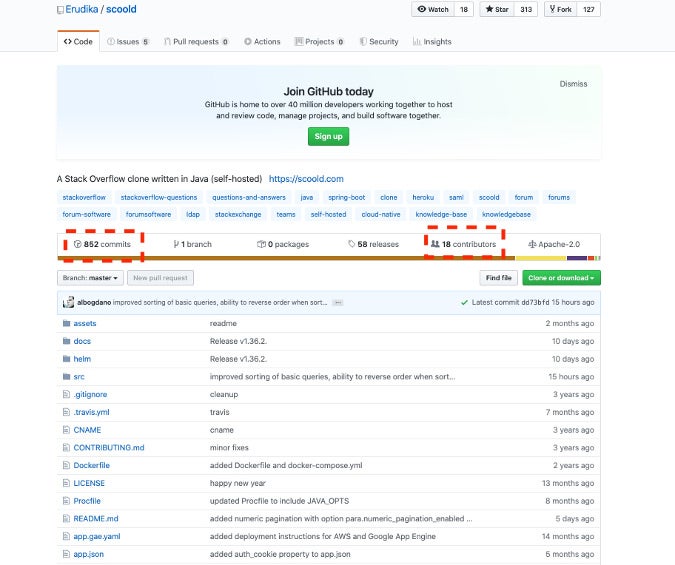Open the watchers count 18

coord(464,9)
